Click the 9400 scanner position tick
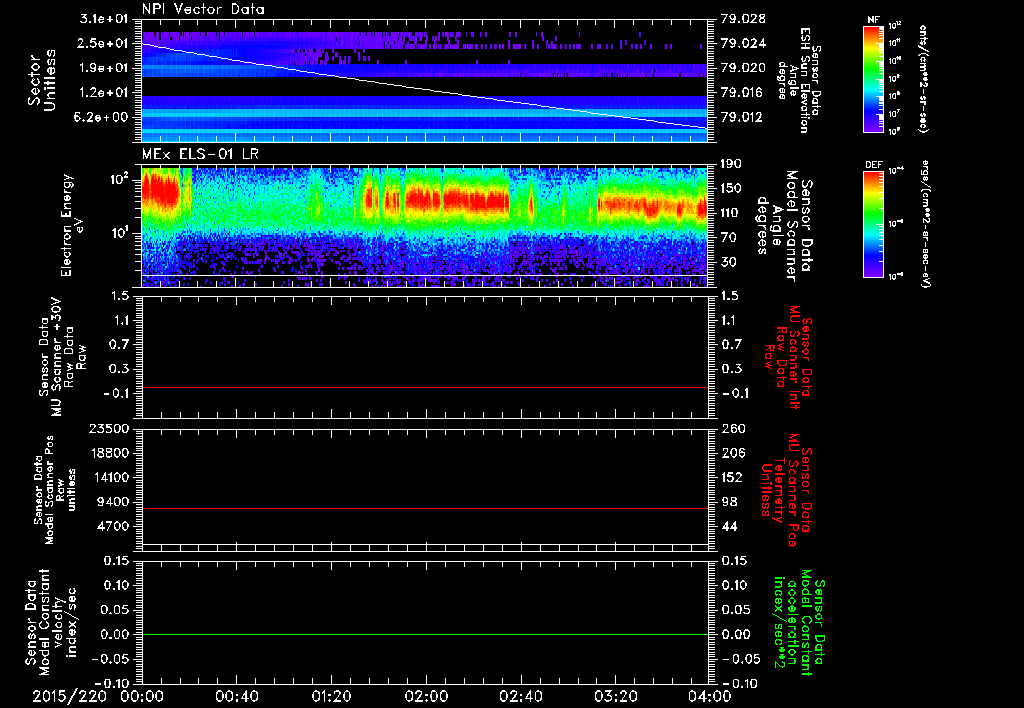The width and height of the screenshot is (1024, 708). click(112, 502)
